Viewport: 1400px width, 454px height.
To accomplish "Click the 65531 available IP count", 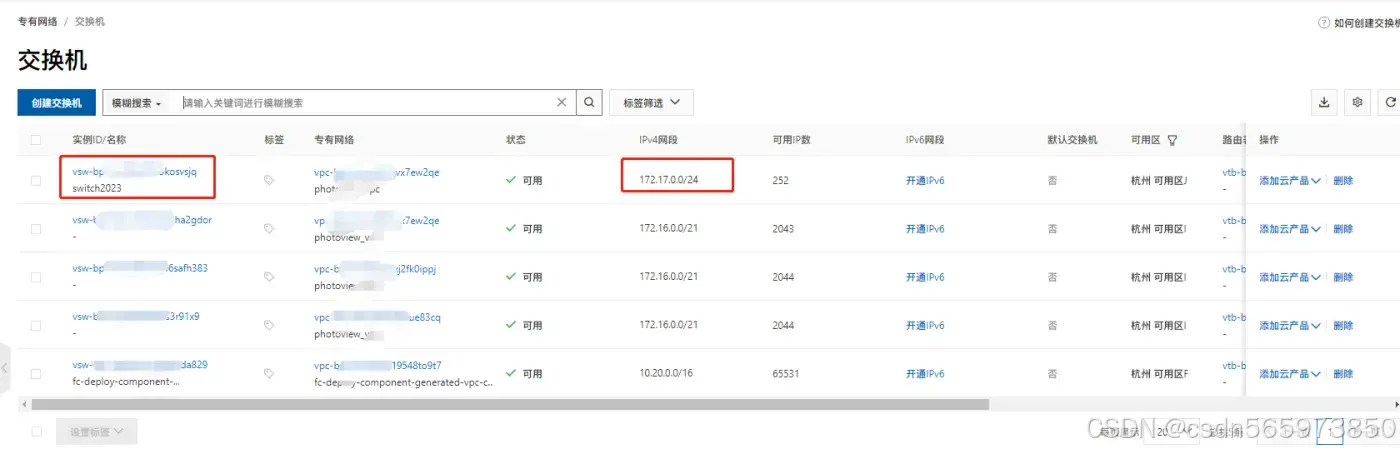I will point(787,374).
